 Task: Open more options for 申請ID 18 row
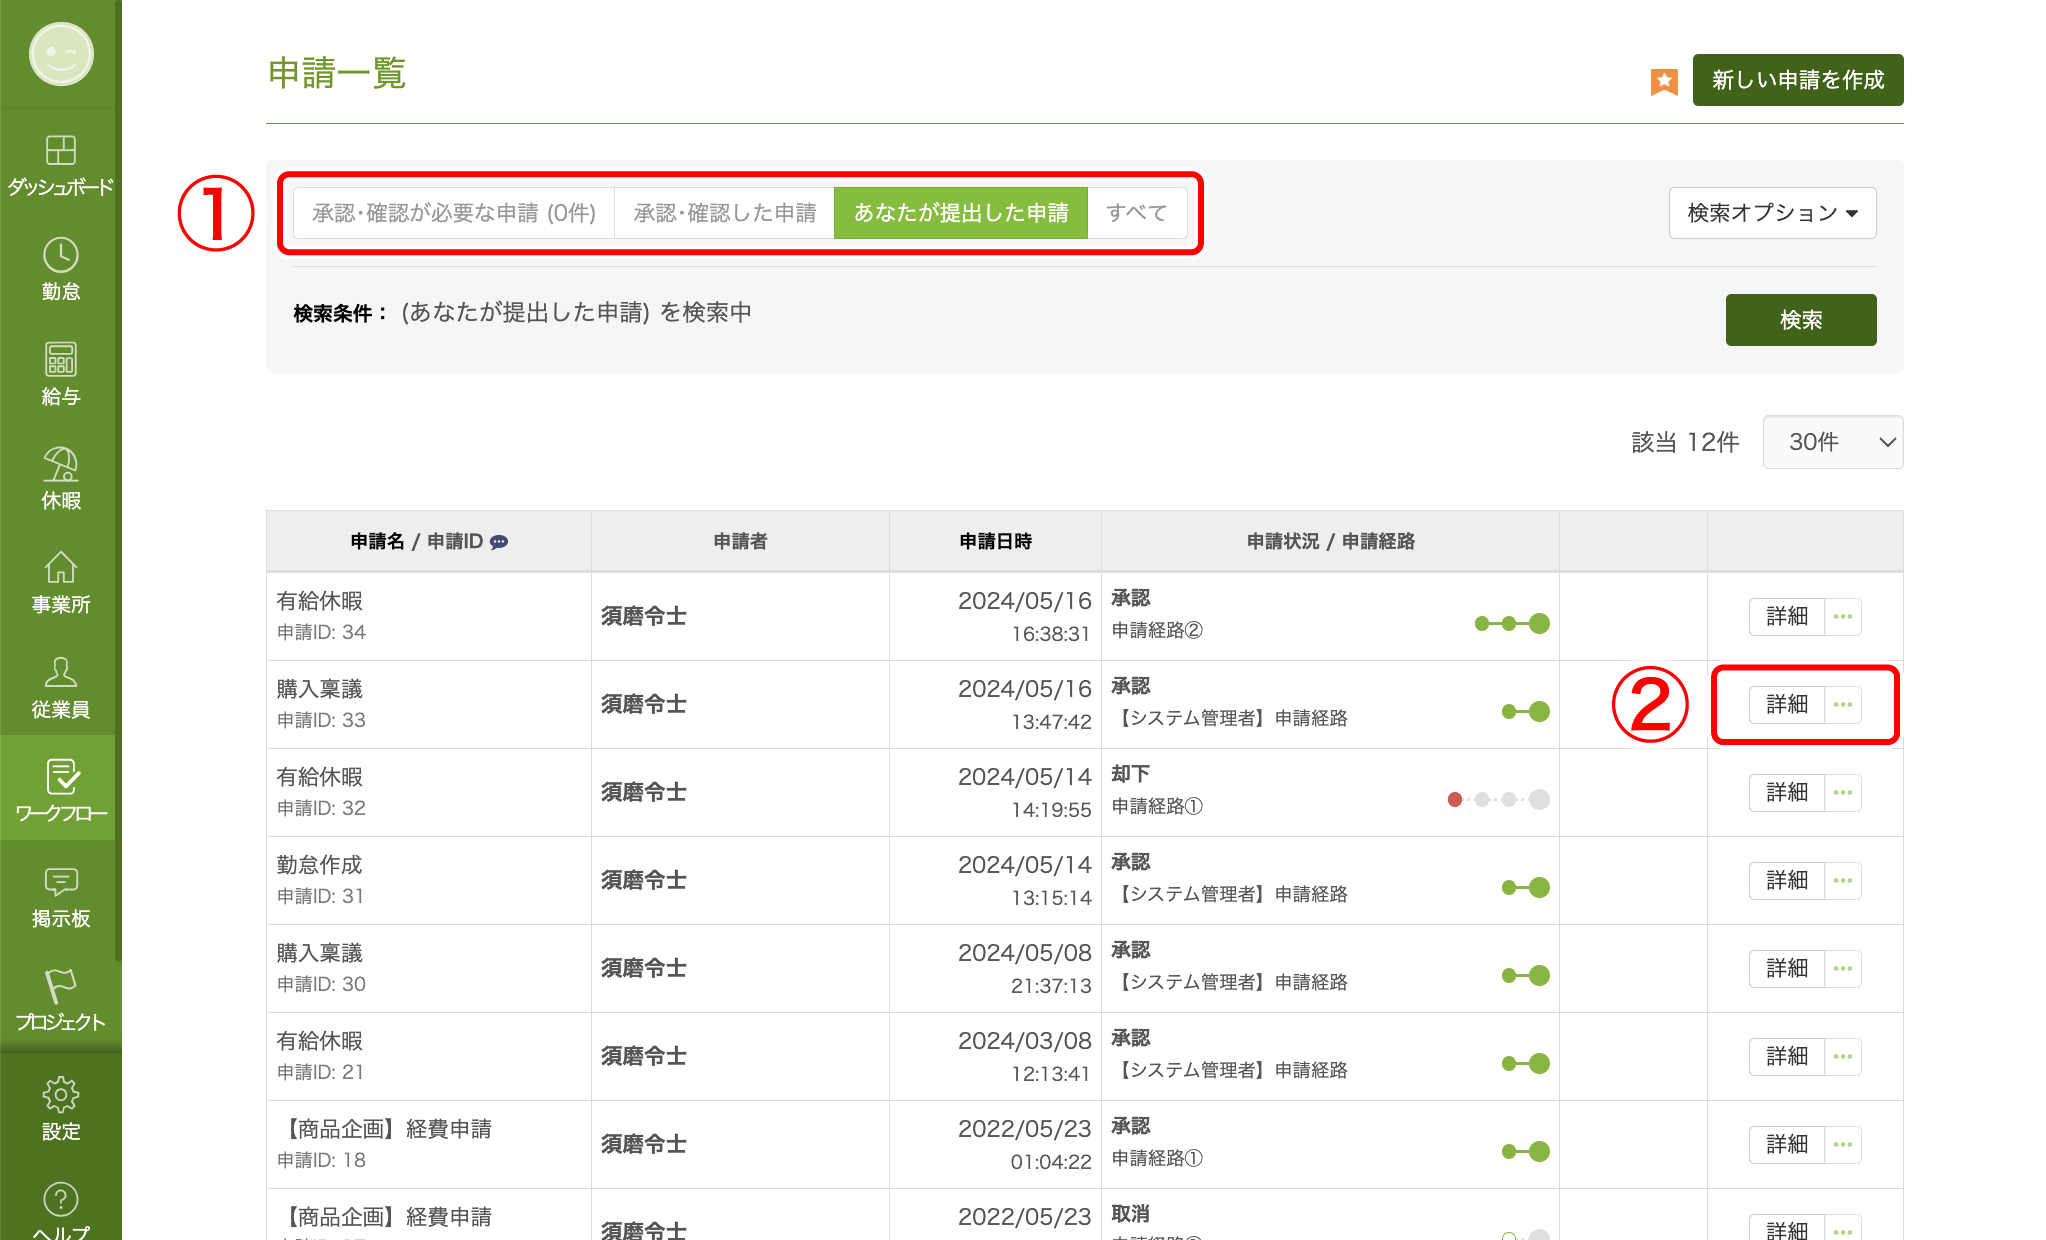coord(1843,1145)
